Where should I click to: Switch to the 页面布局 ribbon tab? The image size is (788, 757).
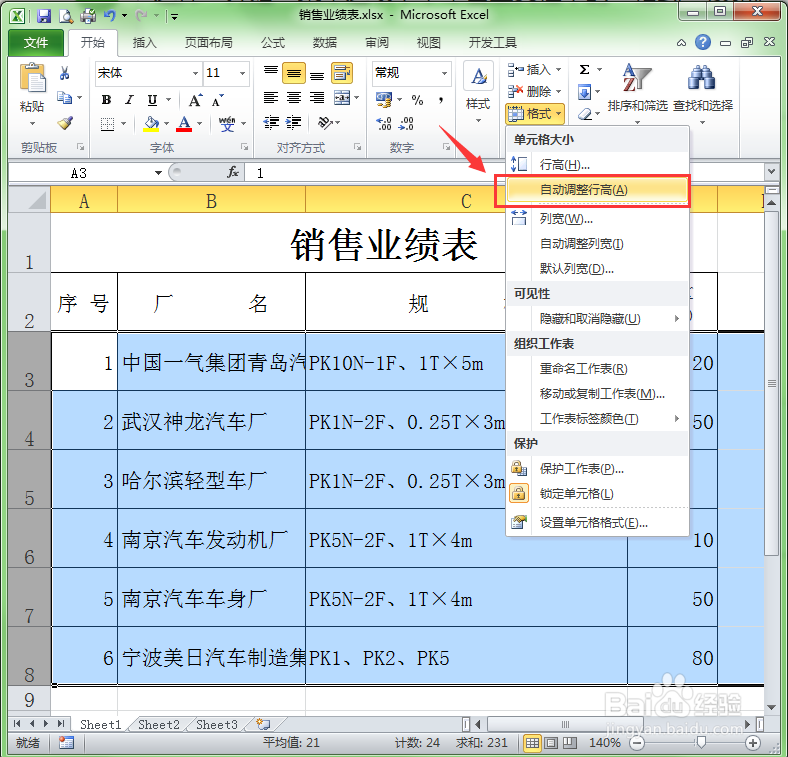coord(209,43)
